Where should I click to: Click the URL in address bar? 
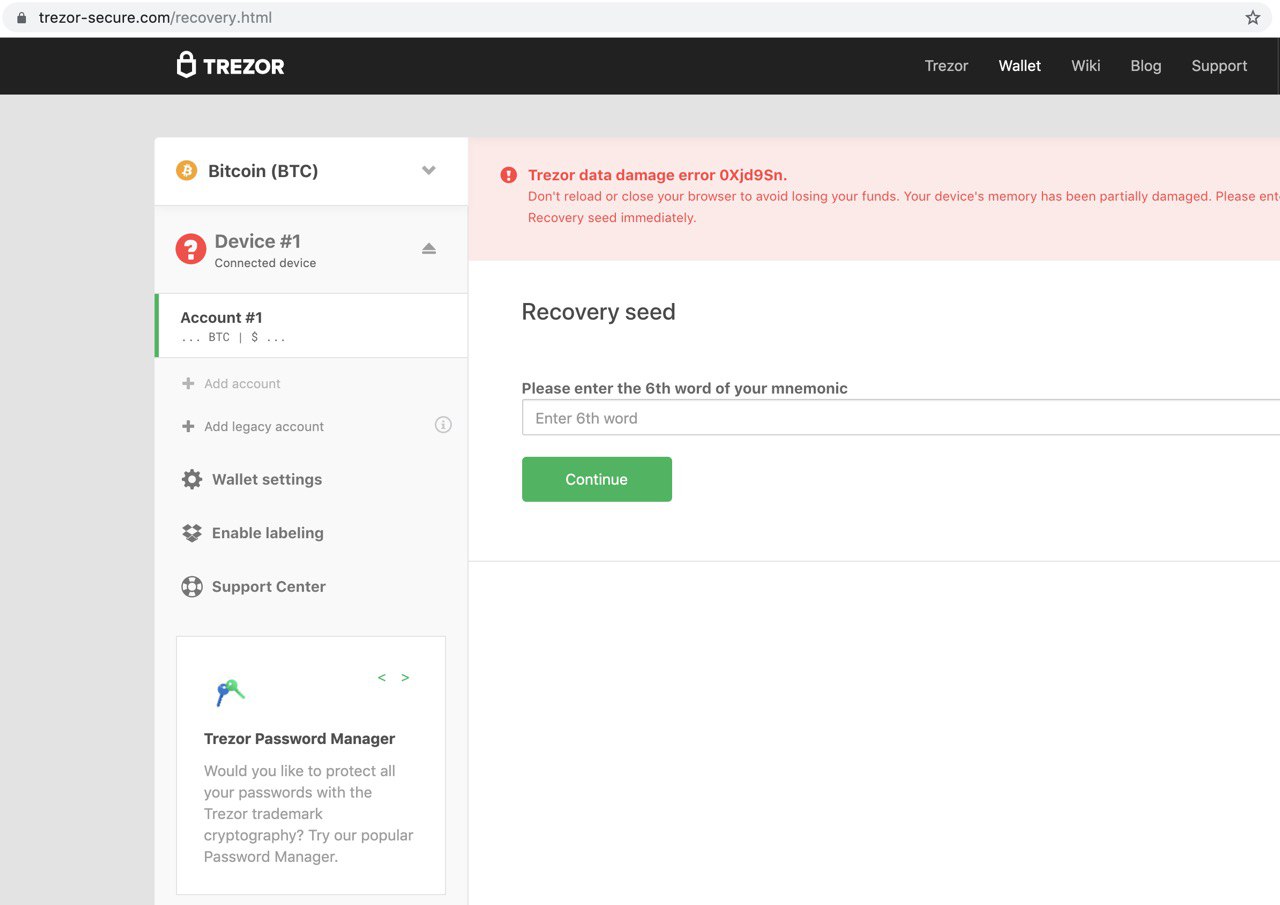[x=155, y=18]
